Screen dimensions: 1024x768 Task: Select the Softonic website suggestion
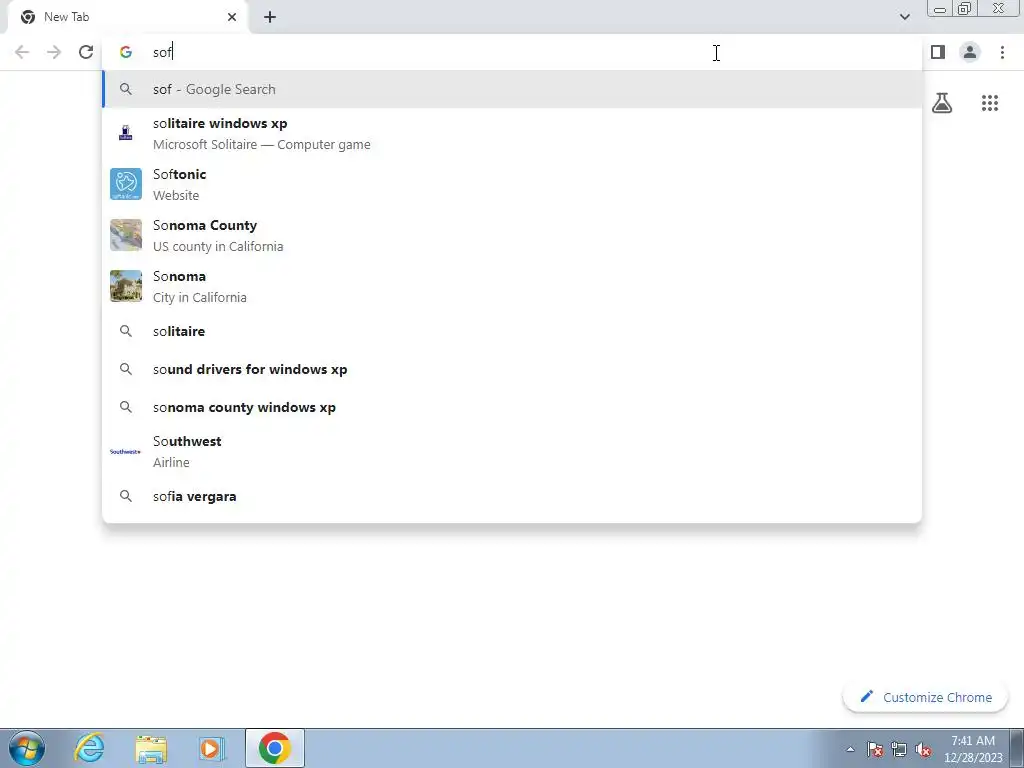click(x=512, y=184)
